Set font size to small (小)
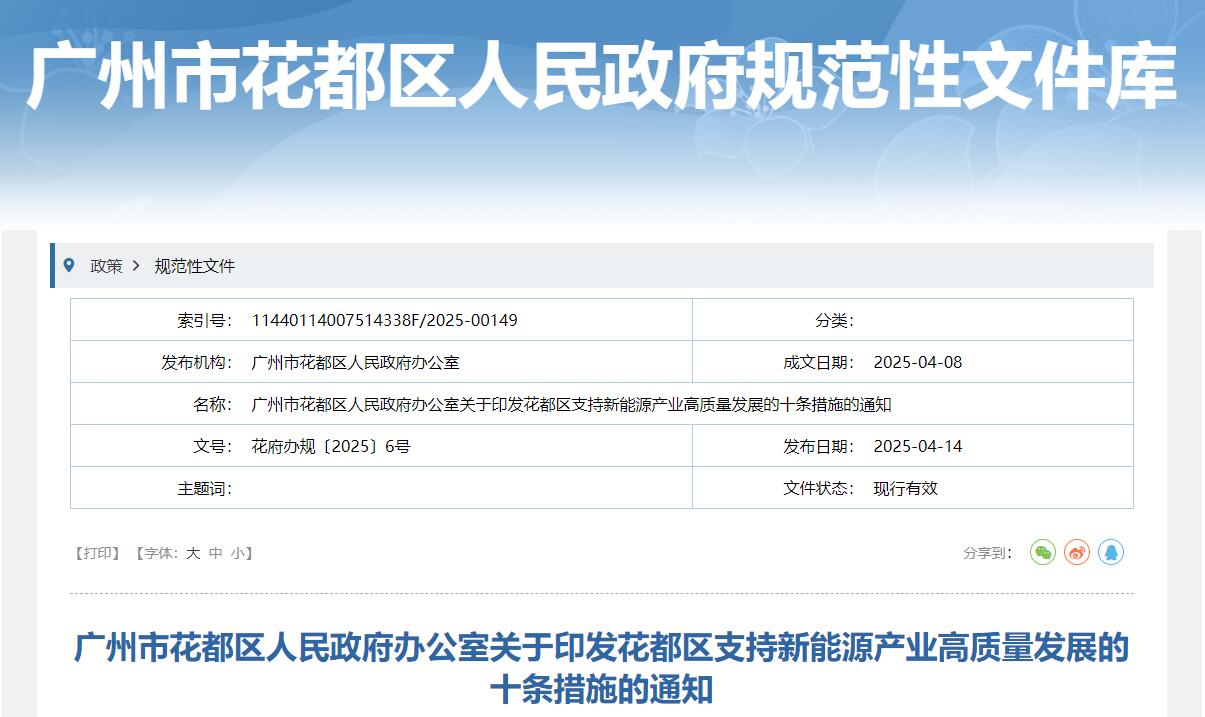 (x=237, y=553)
